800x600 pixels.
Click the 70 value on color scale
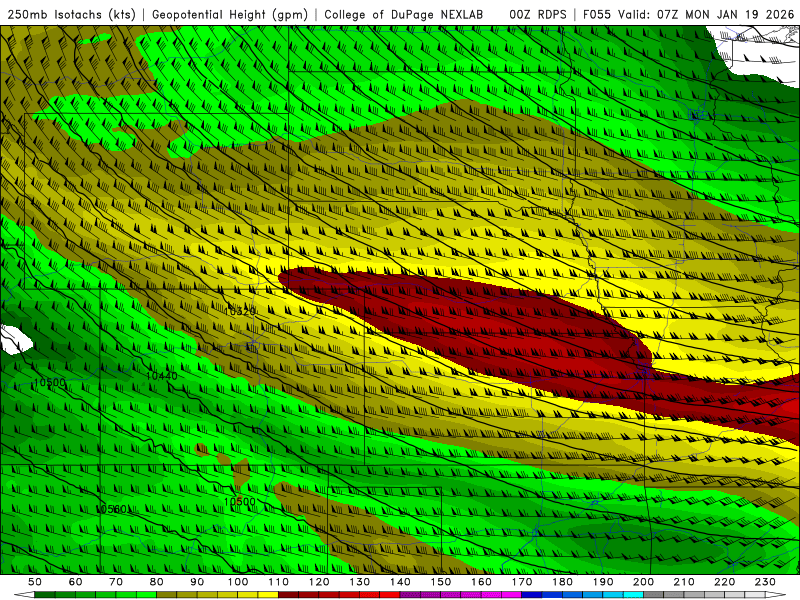pos(116,582)
